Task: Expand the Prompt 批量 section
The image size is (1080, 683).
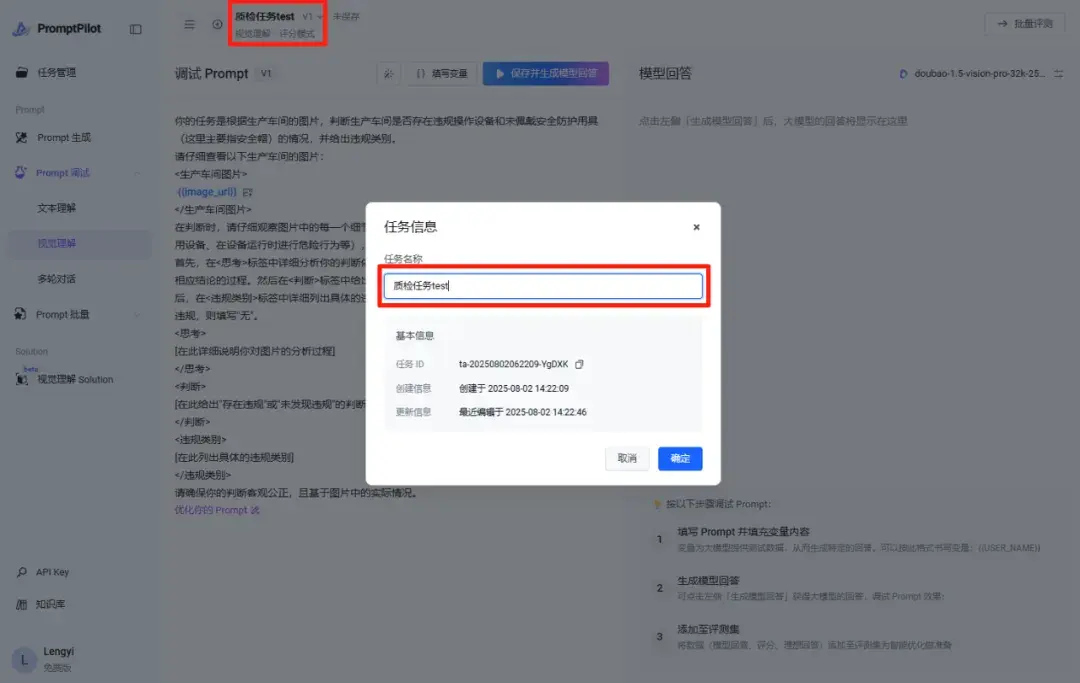Action: coord(136,315)
